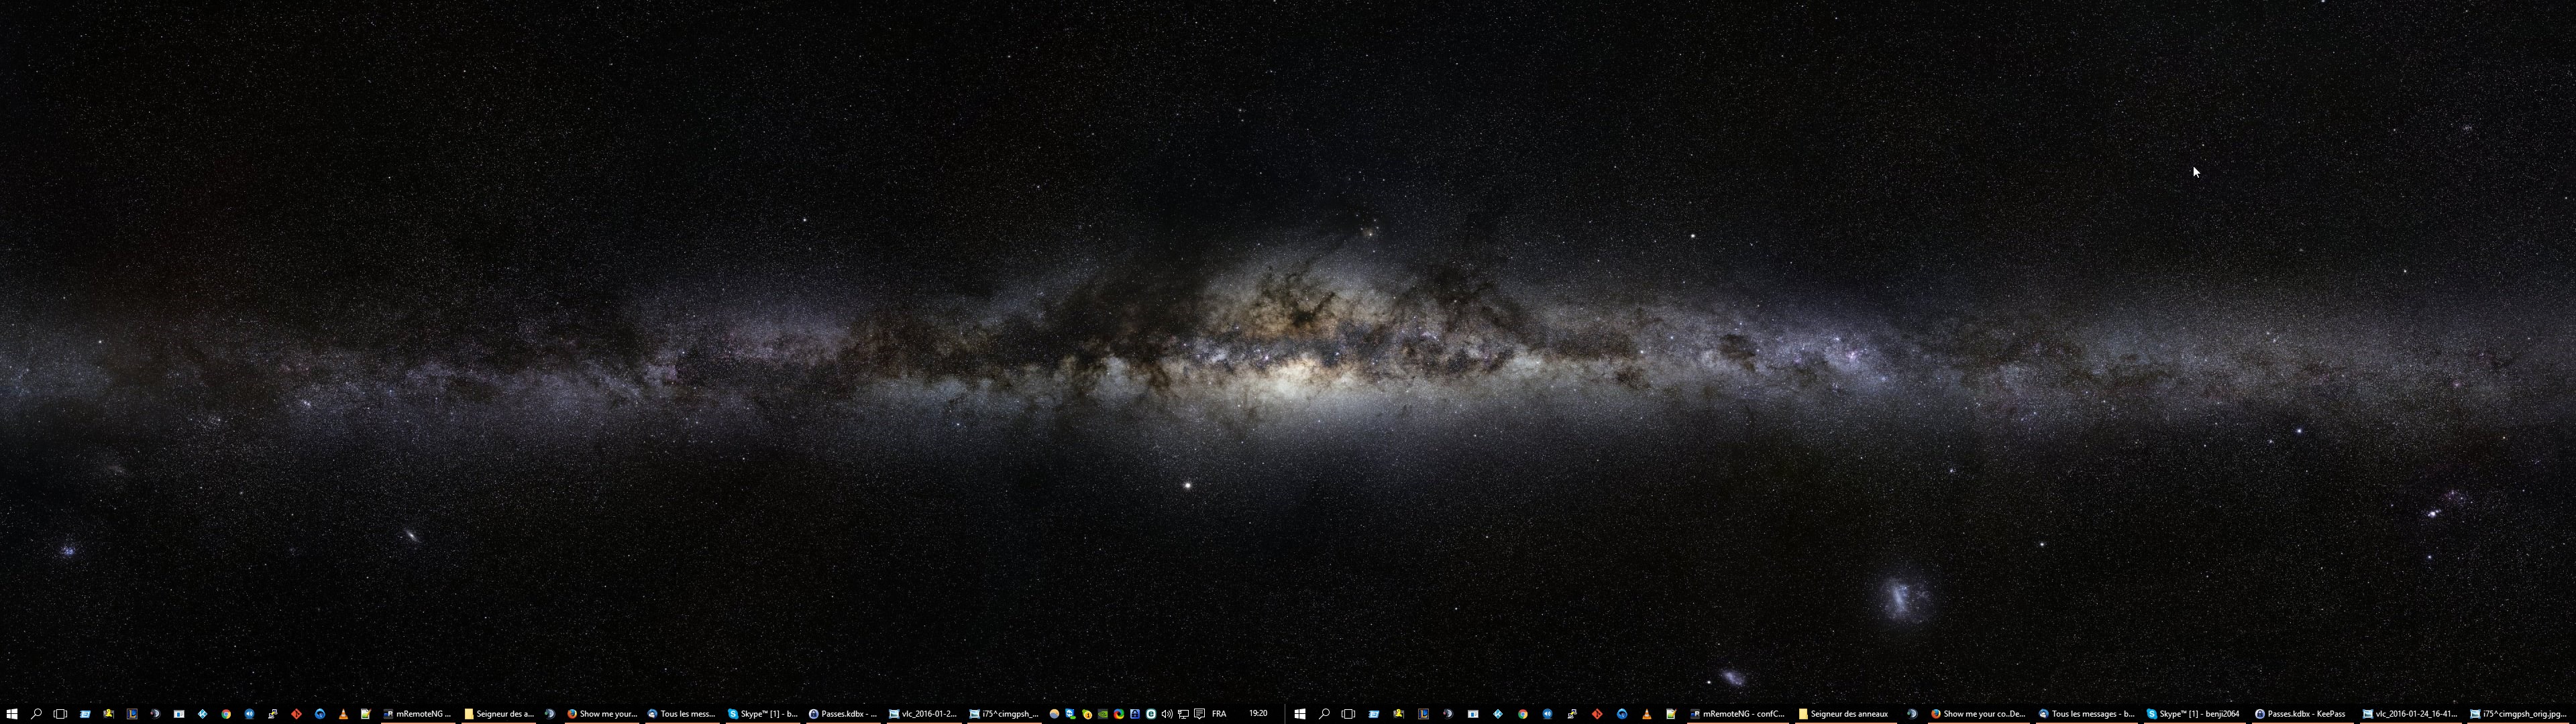The height and width of the screenshot is (724, 2576).
Task: Open the "vlc_2016-01-2..." image window
Action: (x=923, y=714)
